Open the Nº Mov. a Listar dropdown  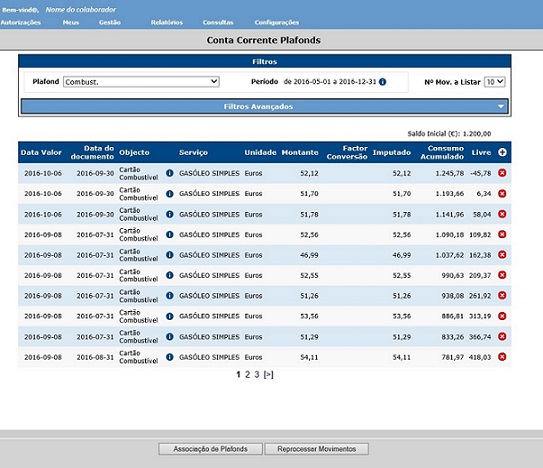[495, 82]
